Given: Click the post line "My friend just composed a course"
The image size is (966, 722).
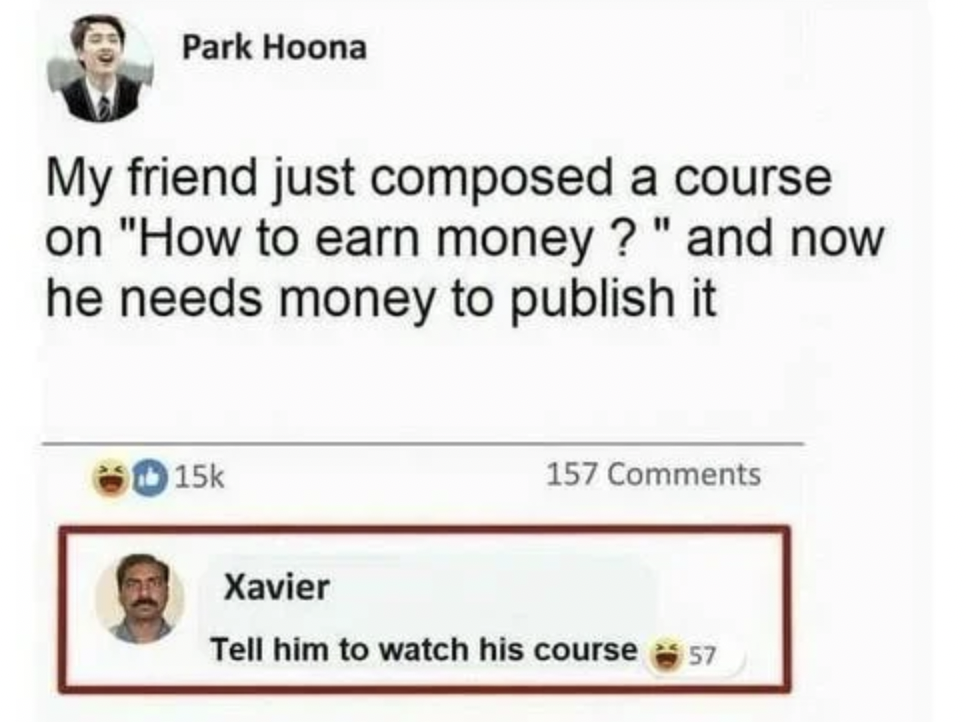Looking at the screenshot, I should pyautogui.click(x=439, y=179).
